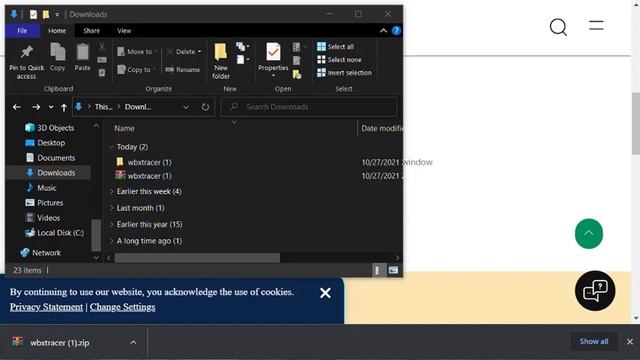Select 3D Objects in navigation pane
The image size is (640, 360).
pyautogui.click(x=50, y=128)
